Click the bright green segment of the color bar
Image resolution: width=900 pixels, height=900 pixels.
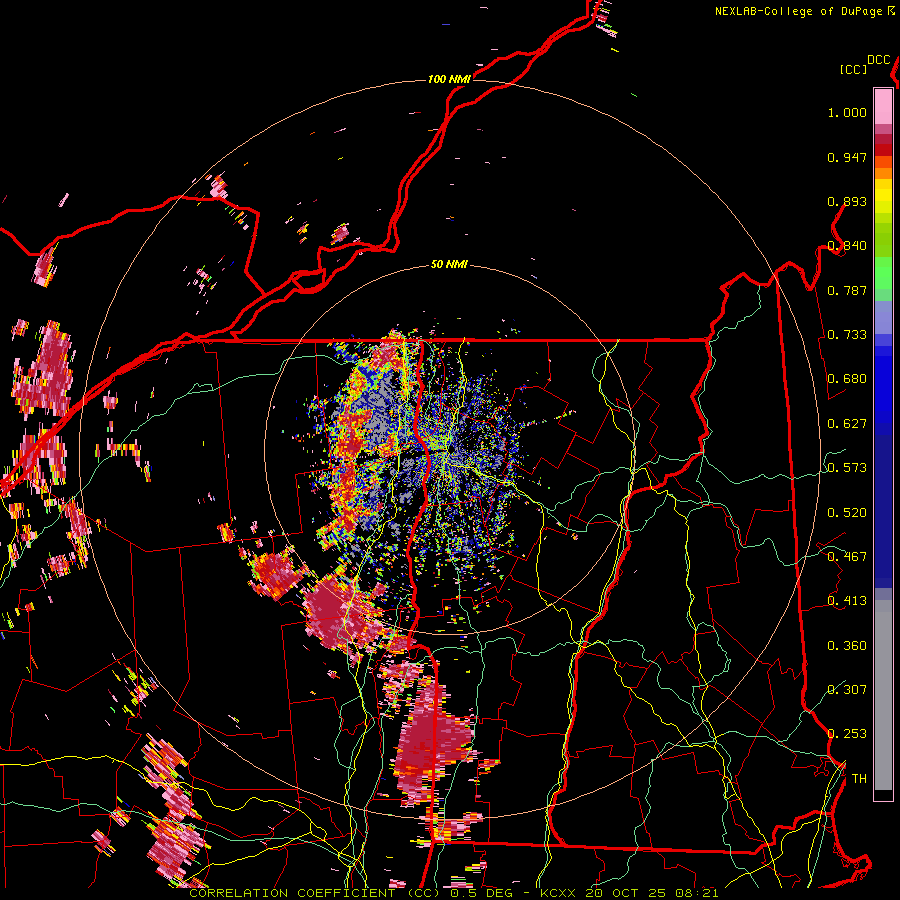tap(883, 273)
